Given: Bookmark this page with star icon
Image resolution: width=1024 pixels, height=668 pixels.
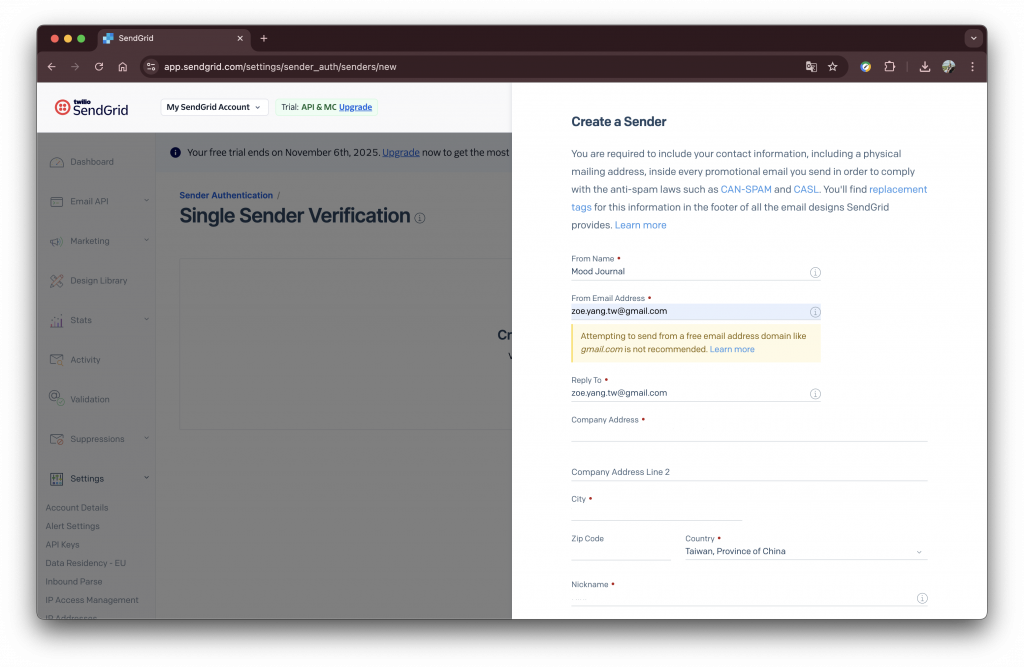Looking at the screenshot, I should tap(833, 67).
